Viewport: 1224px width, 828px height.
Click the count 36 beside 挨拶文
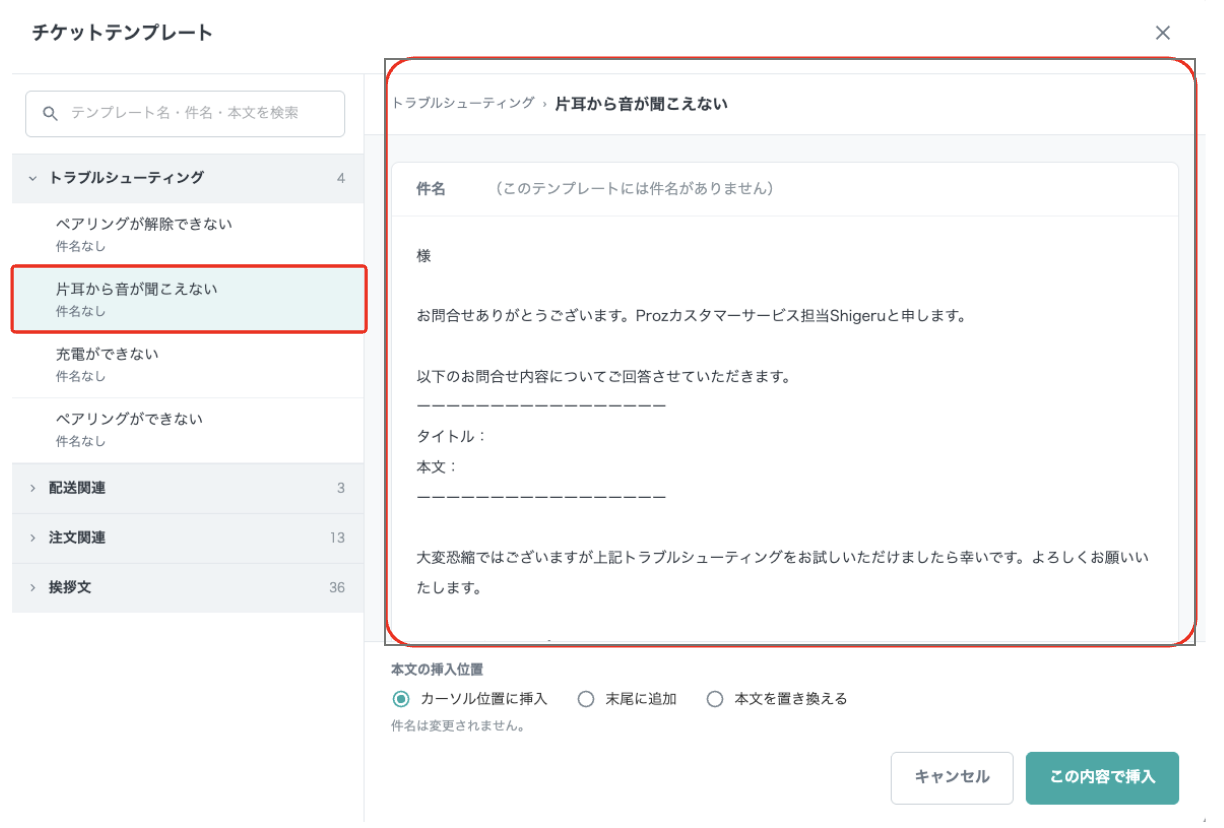coord(337,588)
